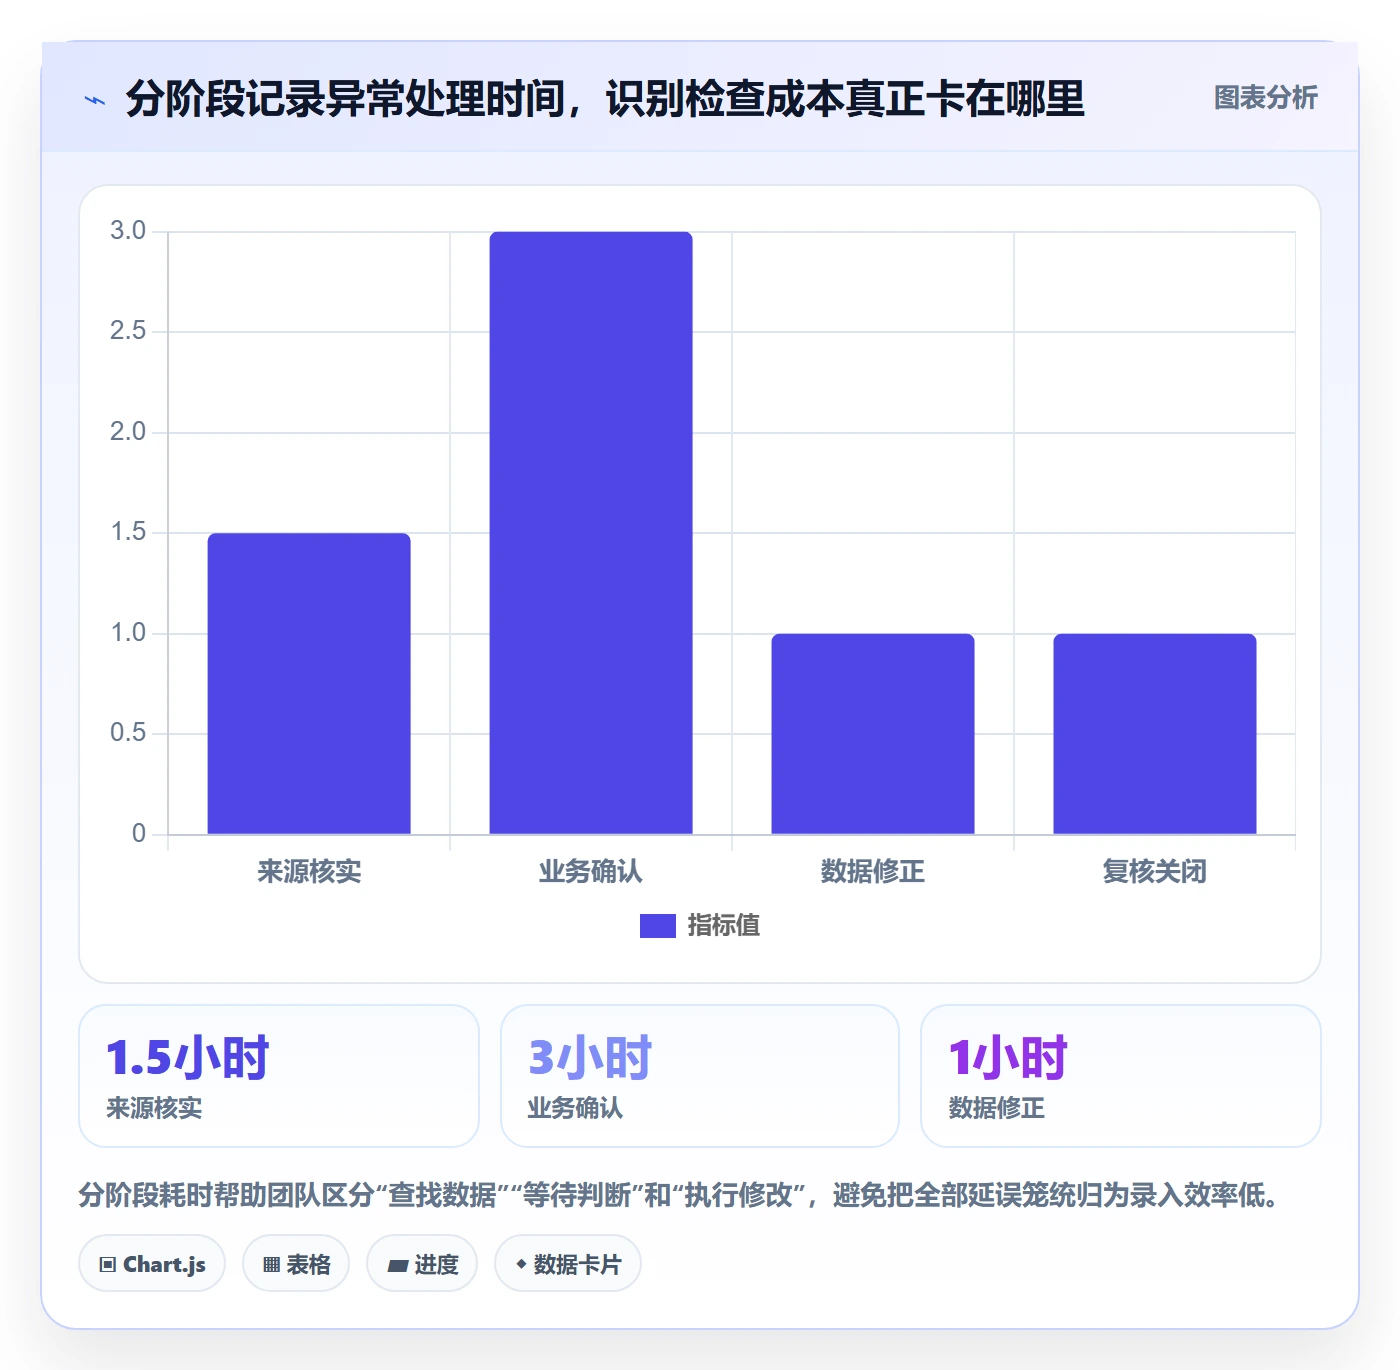This screenshot has height=1370, width=1400.
Task: Click the 数据修正 caption under 1小时
Action: pyautogui.click(x=996, y=1108)
